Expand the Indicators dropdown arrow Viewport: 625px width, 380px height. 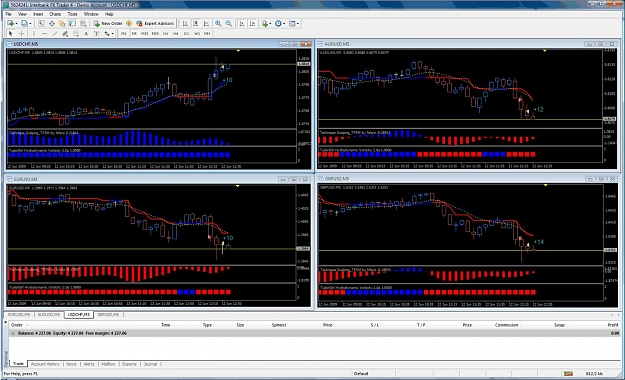[x=270, y=24]
